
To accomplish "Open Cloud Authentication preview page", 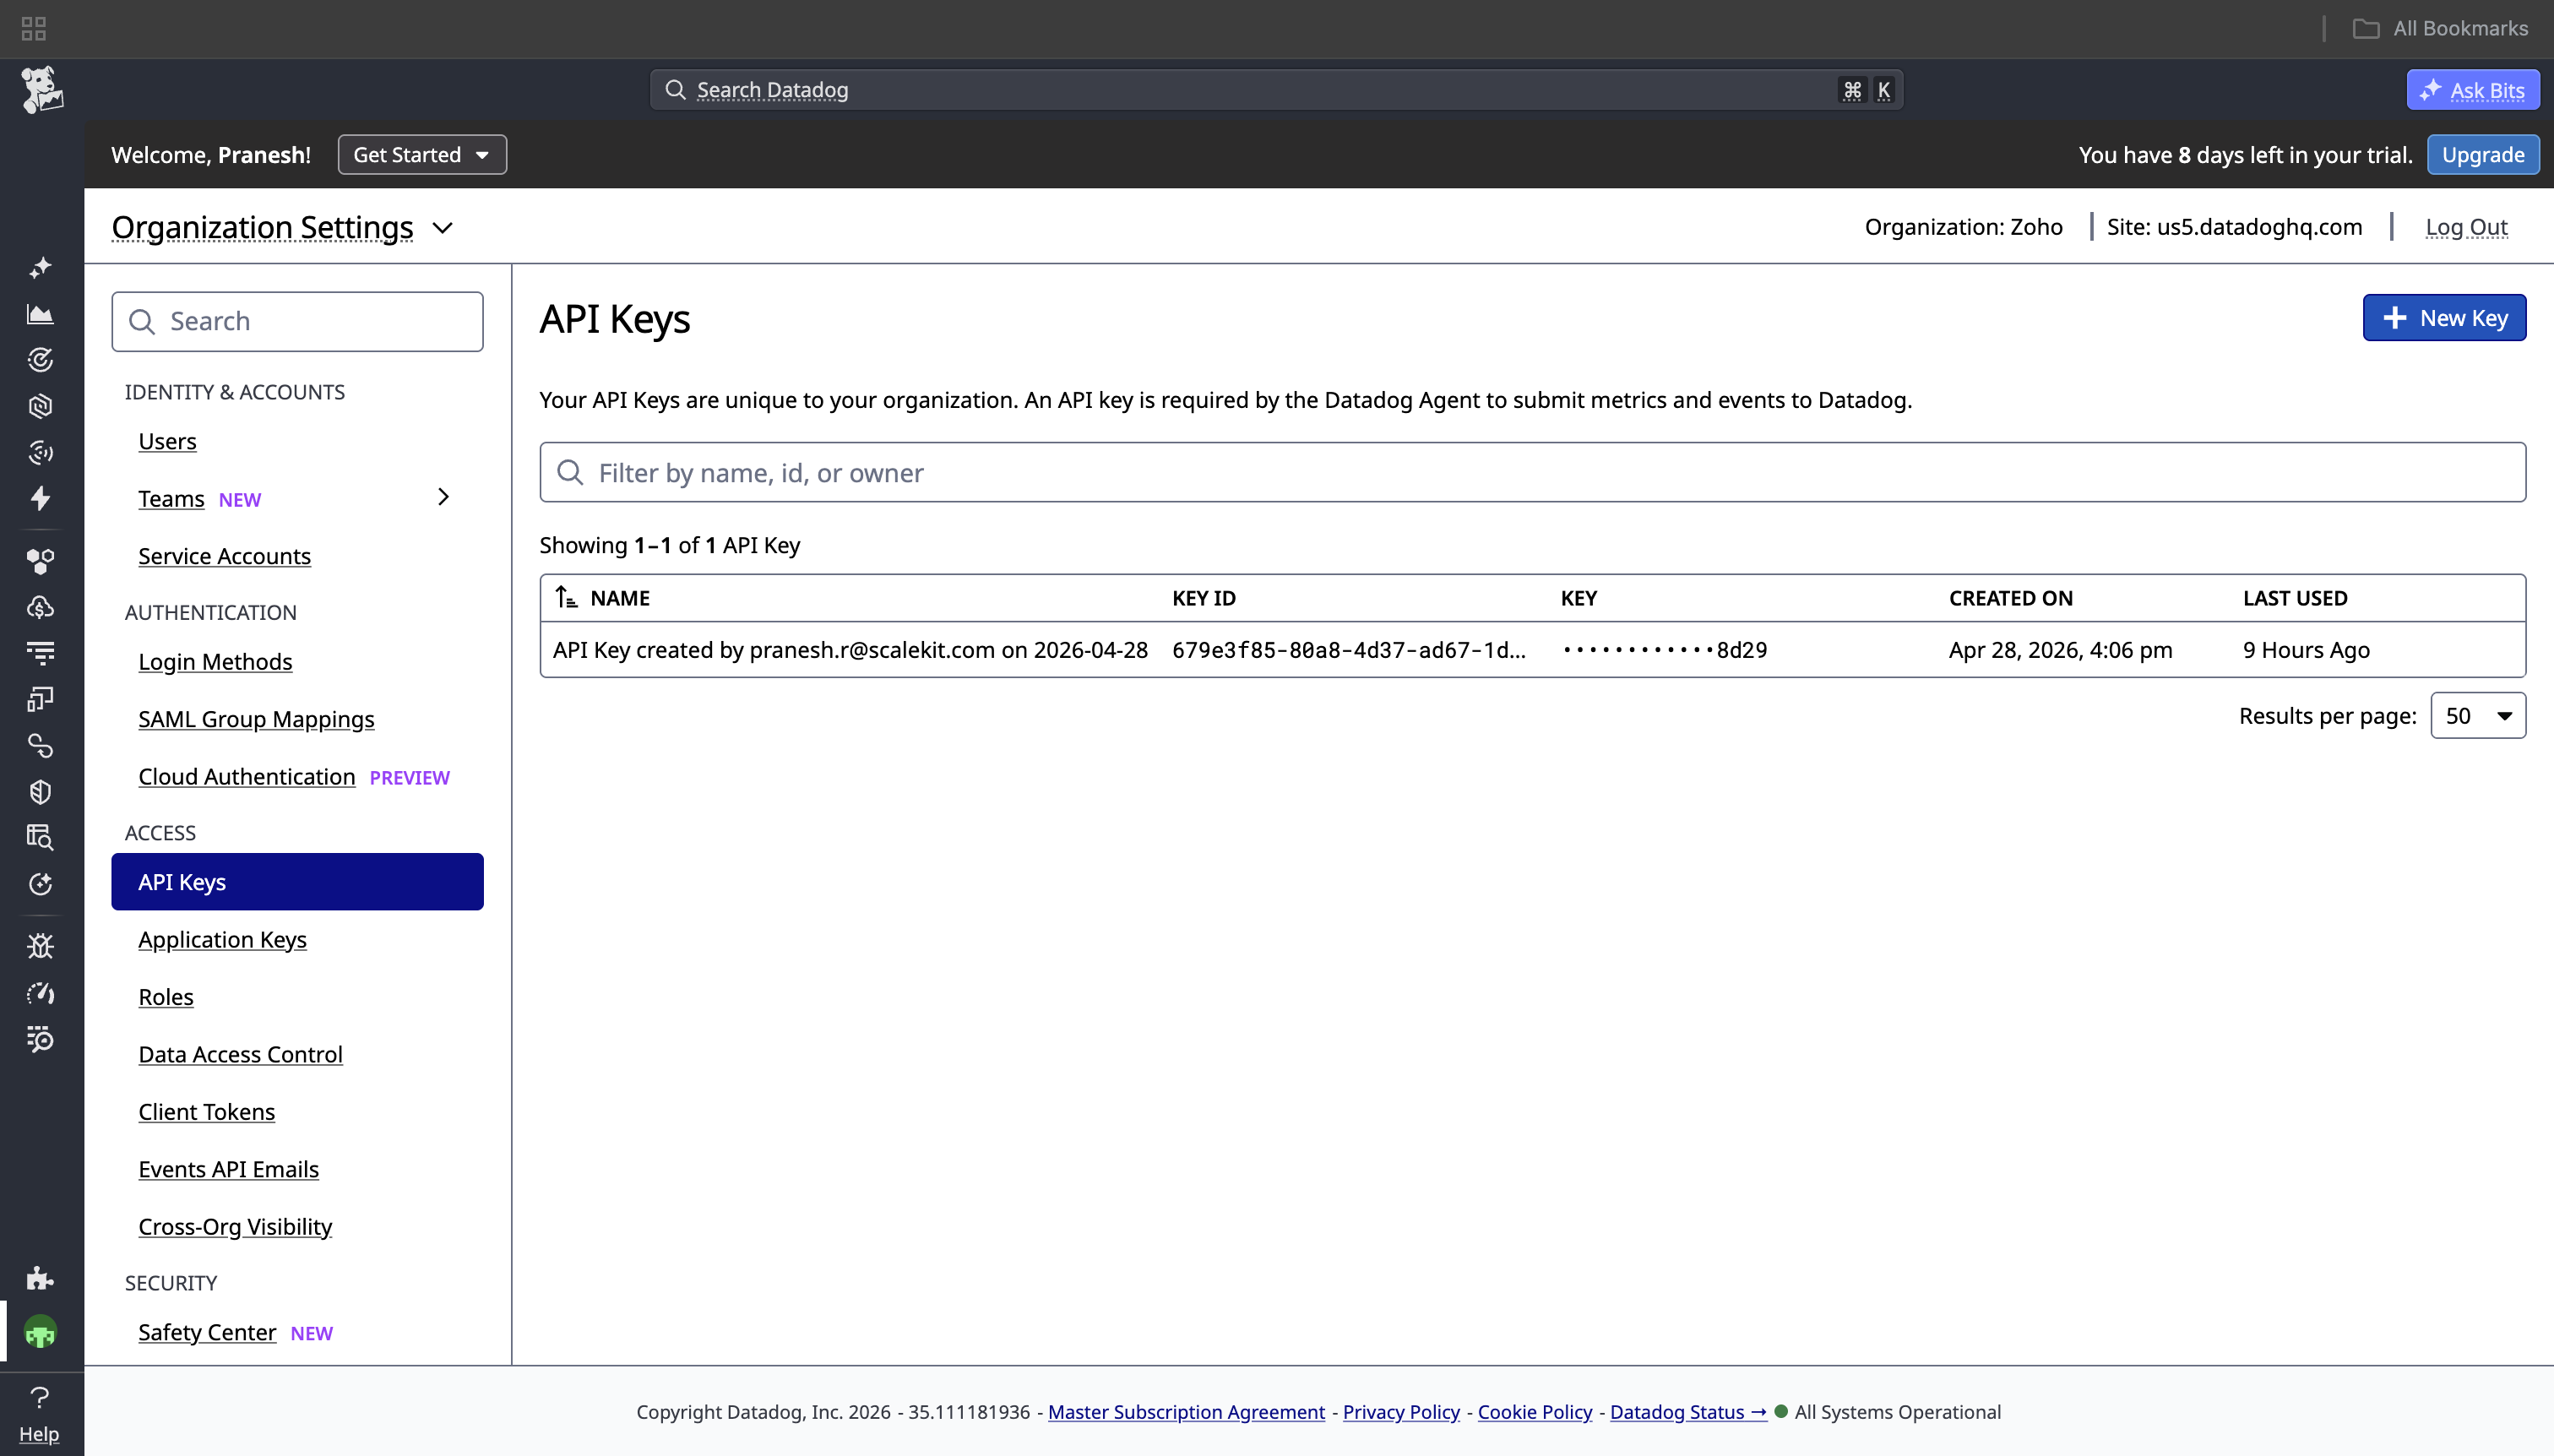I will 246,776.
